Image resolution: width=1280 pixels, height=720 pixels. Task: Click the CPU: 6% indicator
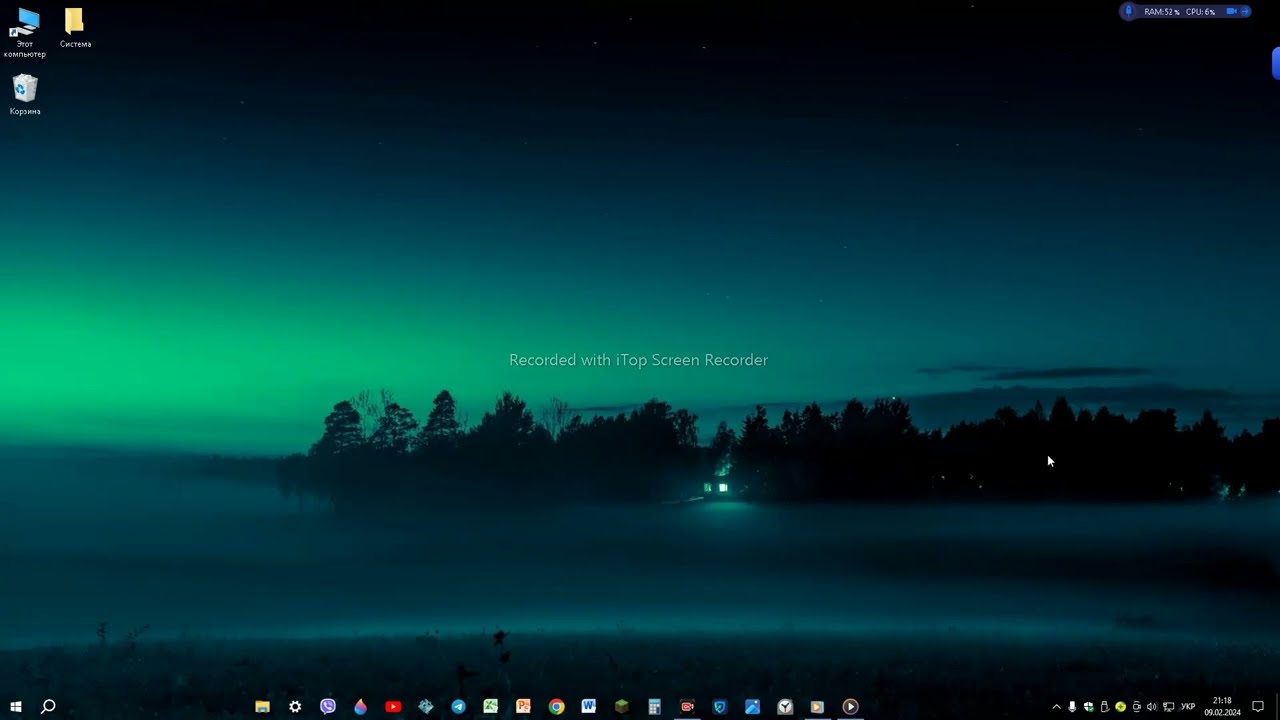(1200, 12)
